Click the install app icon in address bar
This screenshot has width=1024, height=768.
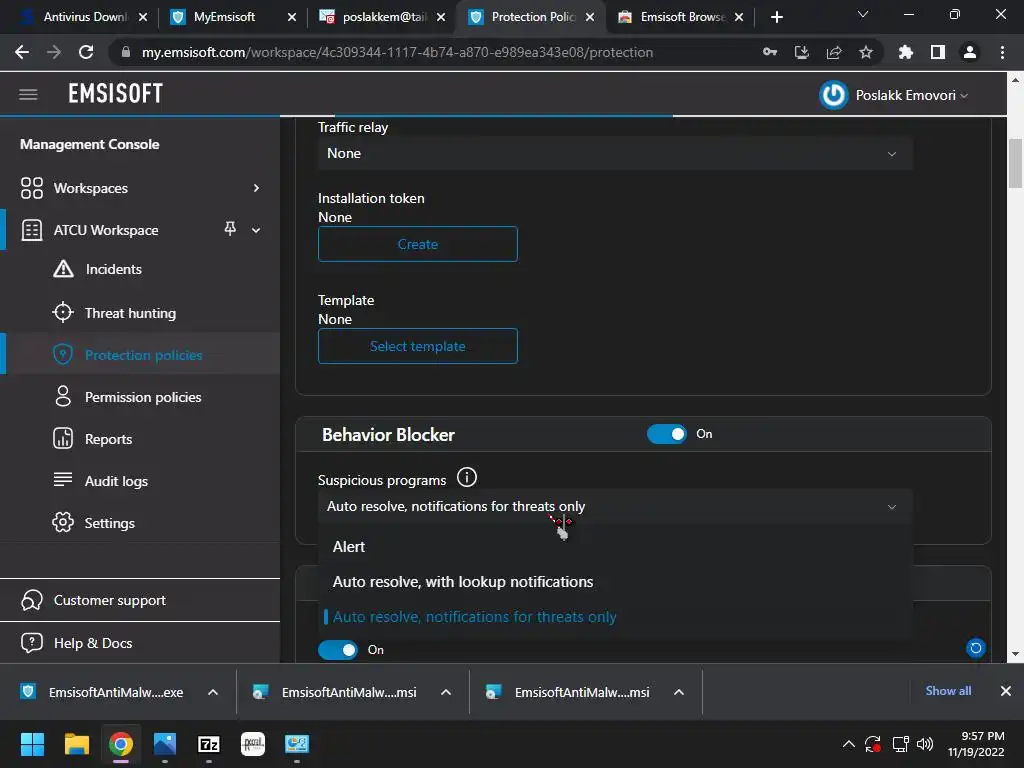[802, 52]
